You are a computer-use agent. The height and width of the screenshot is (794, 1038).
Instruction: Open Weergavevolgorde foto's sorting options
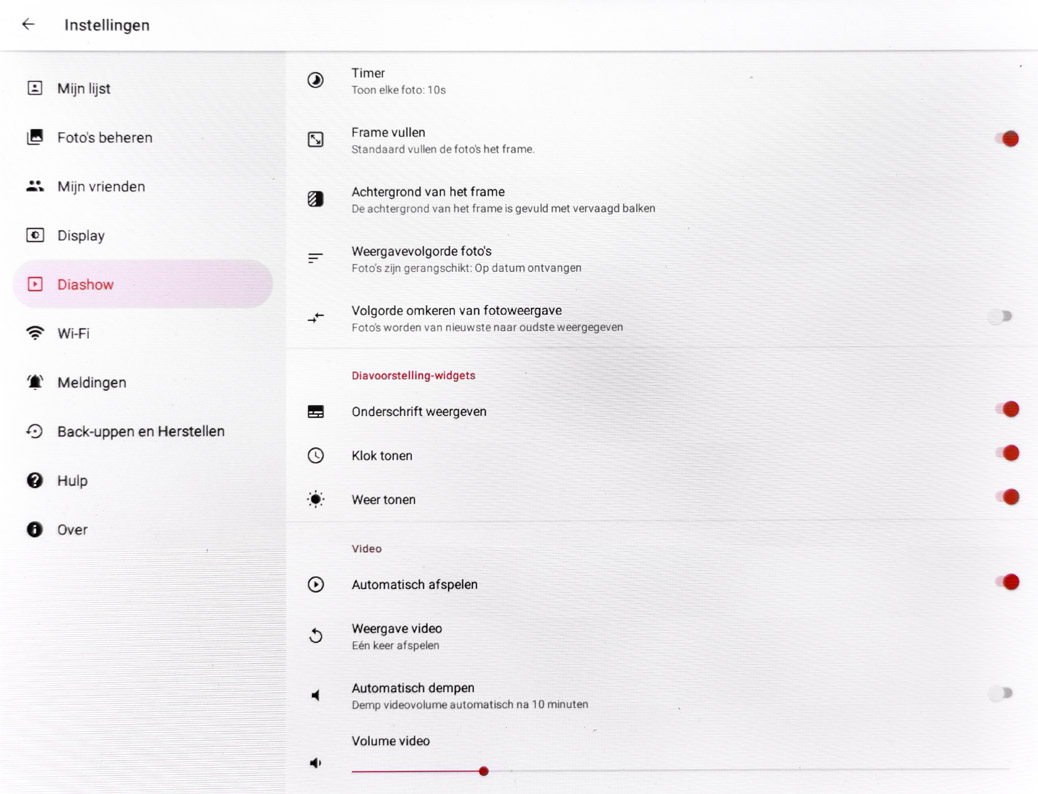(x=466, y=258)
